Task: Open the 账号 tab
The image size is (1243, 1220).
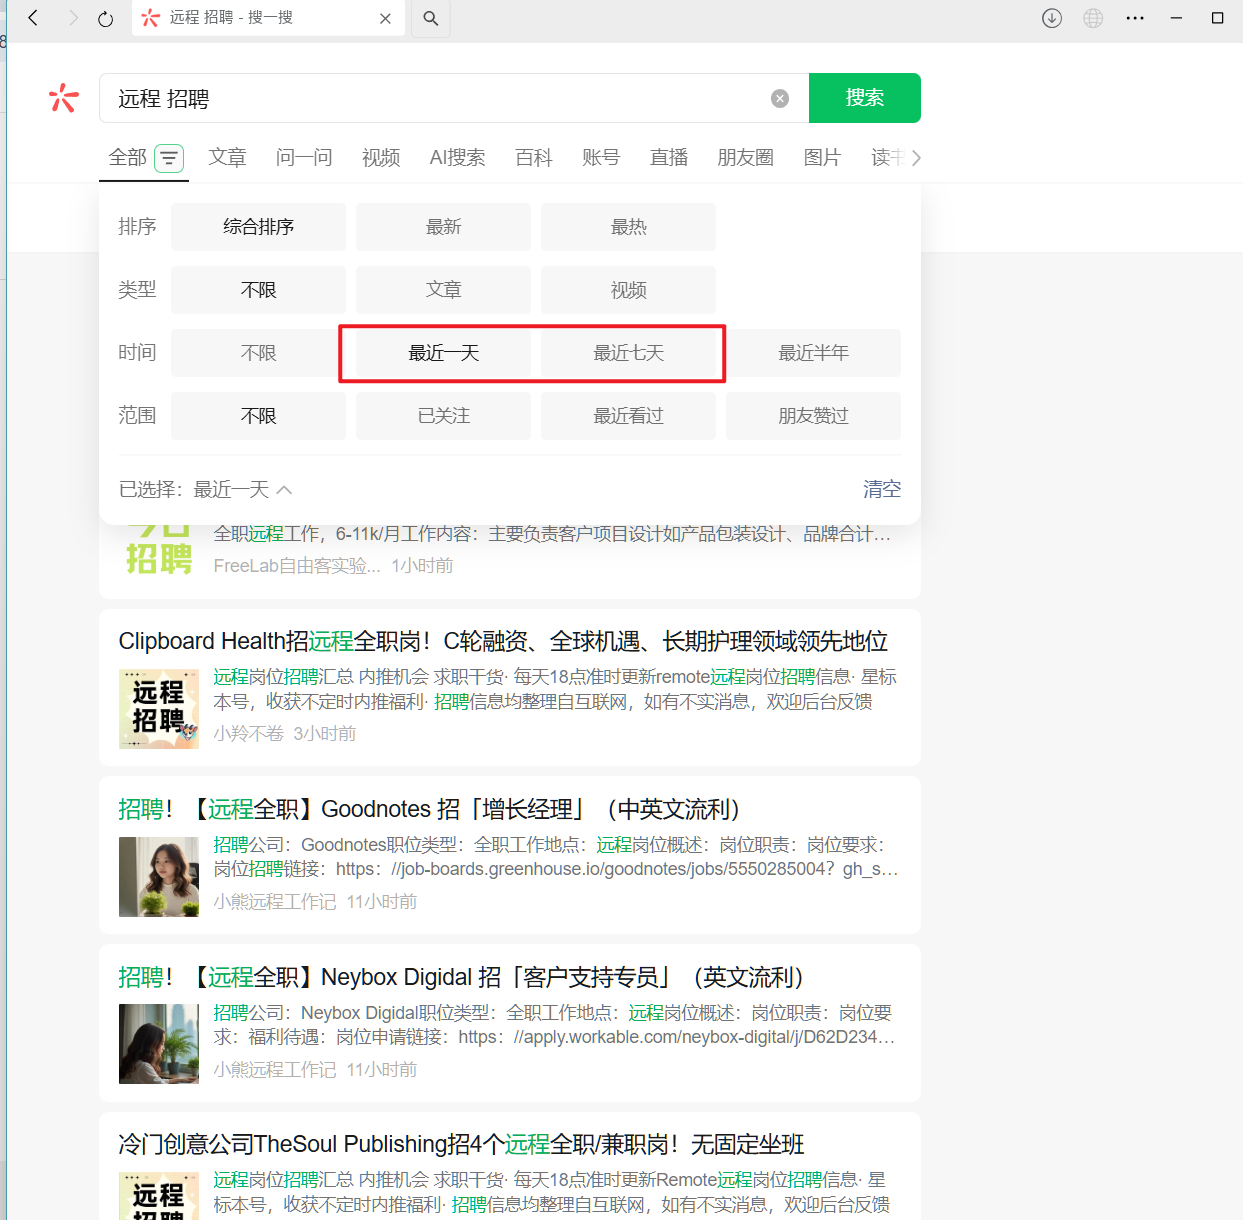Action: [x=601, y=158]
